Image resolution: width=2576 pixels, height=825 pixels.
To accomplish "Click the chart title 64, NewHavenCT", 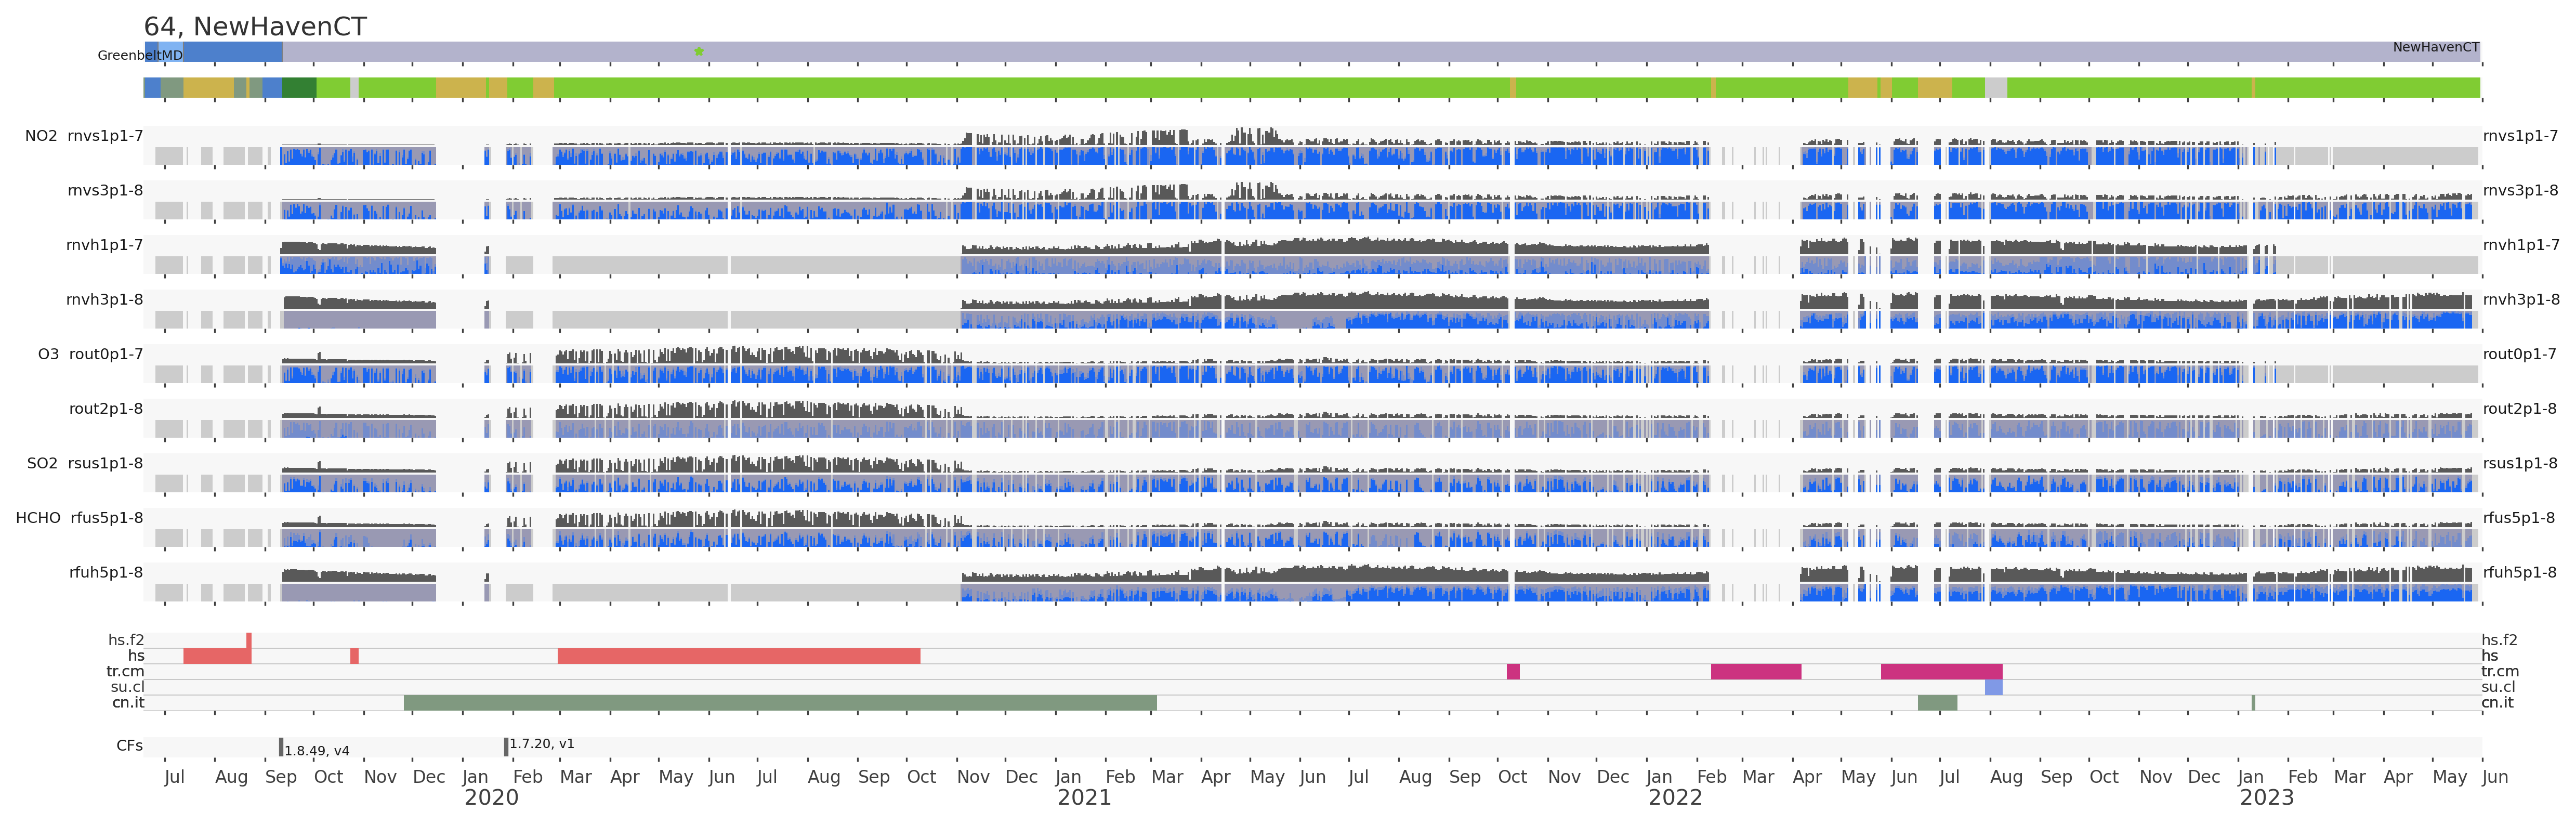I will point(255,27).
